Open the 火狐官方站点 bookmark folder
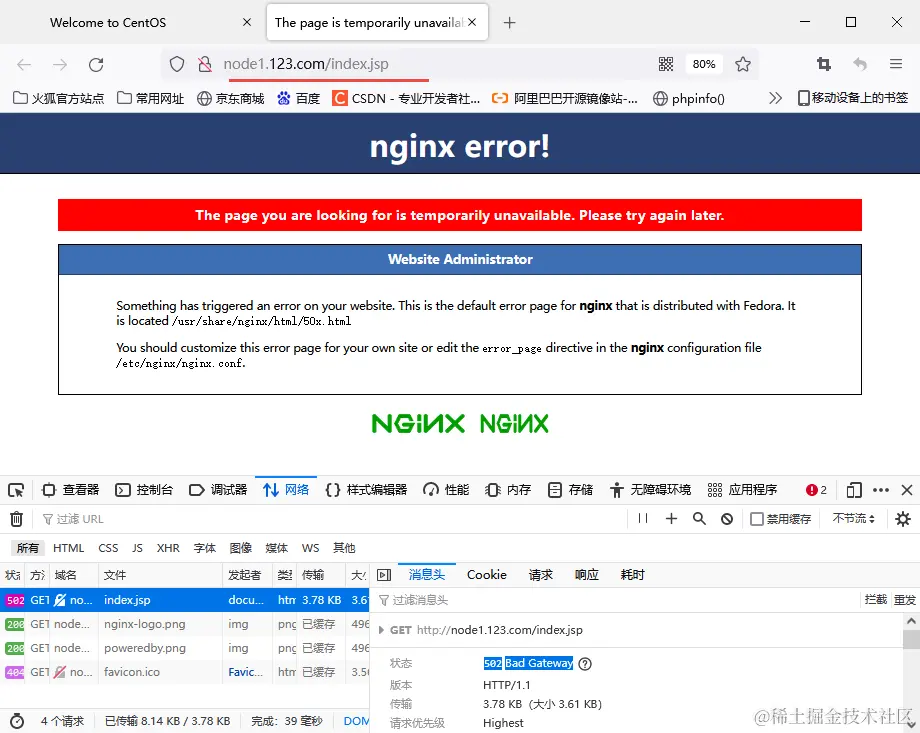Image resolution: width=920 pixels, height=733 pixels. (58, 98)
